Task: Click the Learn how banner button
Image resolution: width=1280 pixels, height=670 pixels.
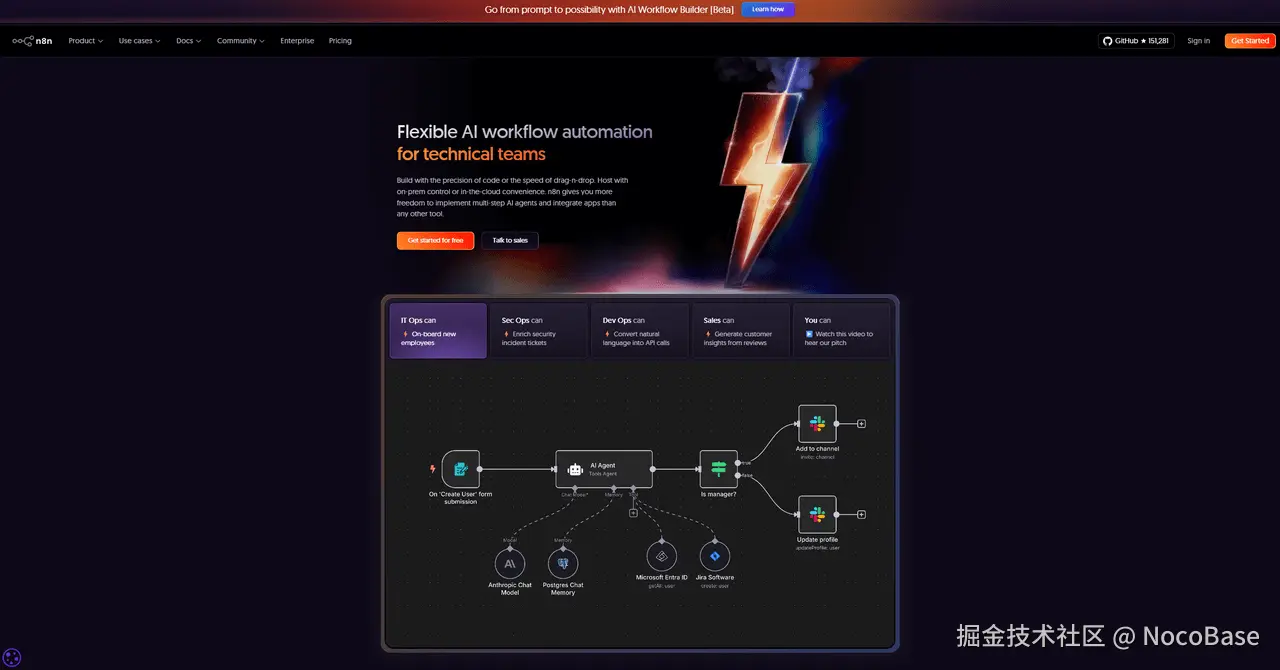Action: 768,9
